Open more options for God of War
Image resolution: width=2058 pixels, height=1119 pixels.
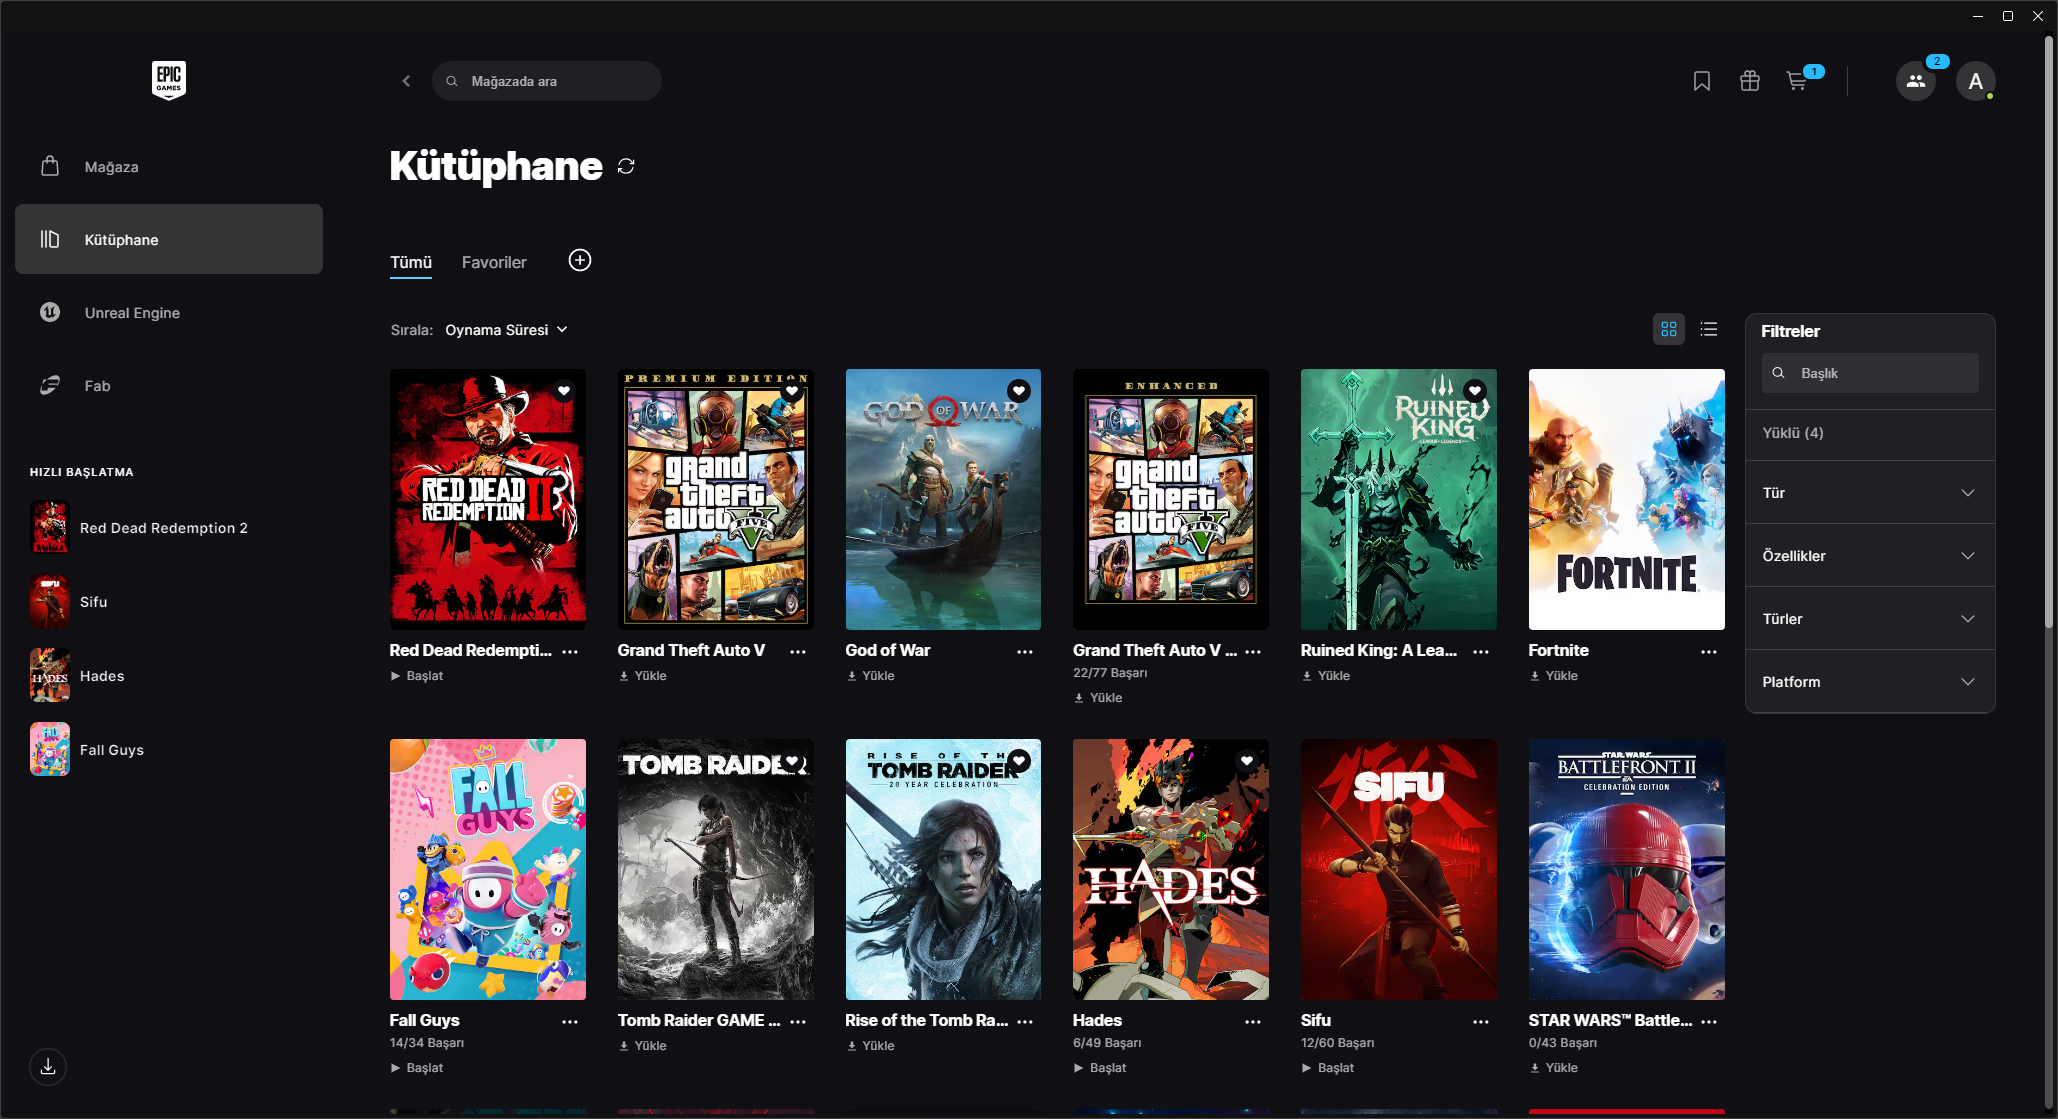pyautogui.click(x=1025, y=651)
